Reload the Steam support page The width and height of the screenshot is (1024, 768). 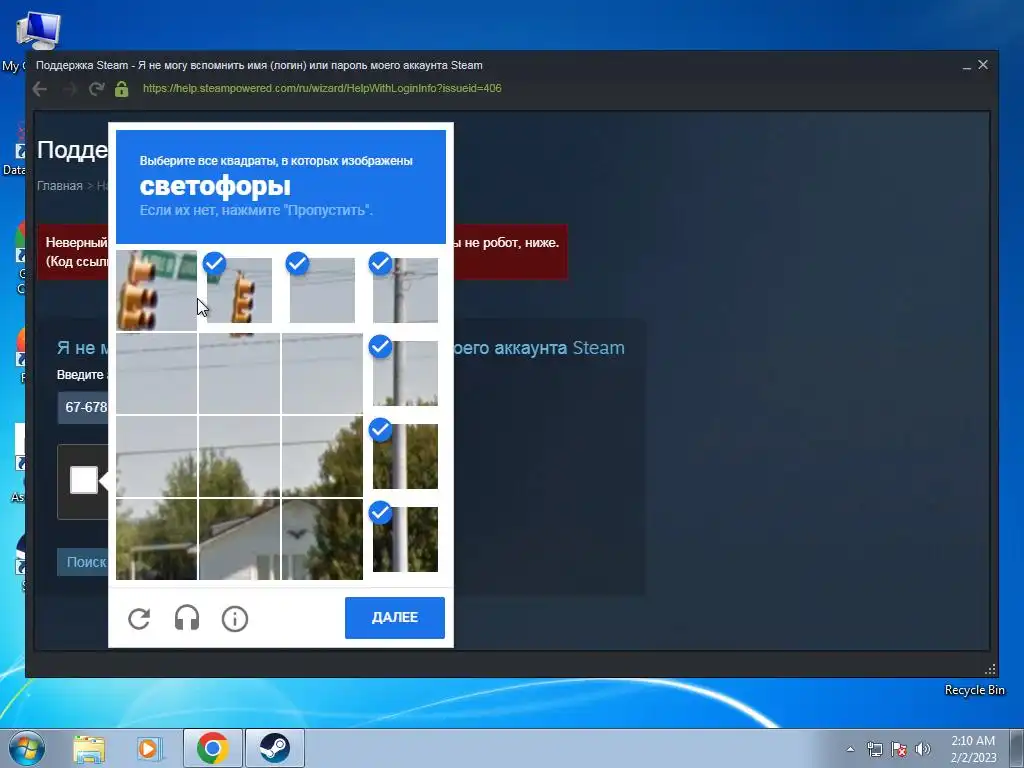tap(97, 89)
